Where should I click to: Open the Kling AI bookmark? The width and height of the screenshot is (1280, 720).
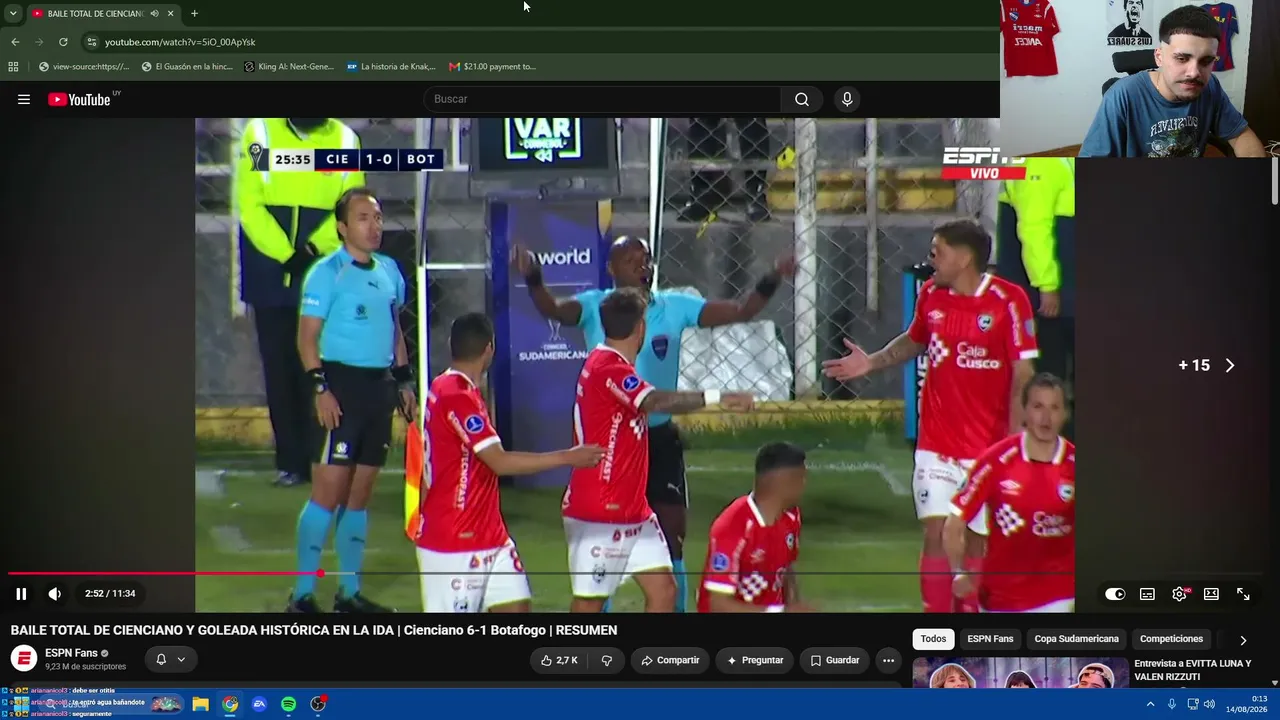point(289,67)
